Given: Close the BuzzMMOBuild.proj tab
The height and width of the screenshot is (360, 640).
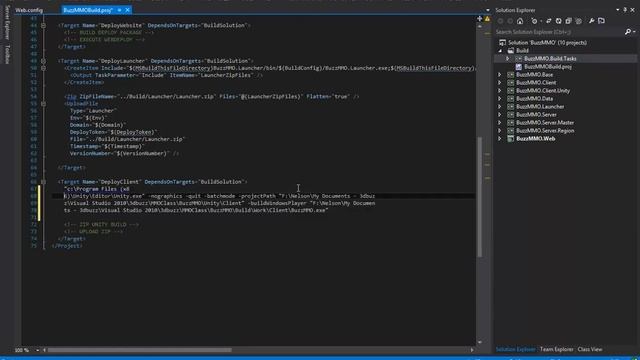Looking at the screenshot, I should point(128,10).
